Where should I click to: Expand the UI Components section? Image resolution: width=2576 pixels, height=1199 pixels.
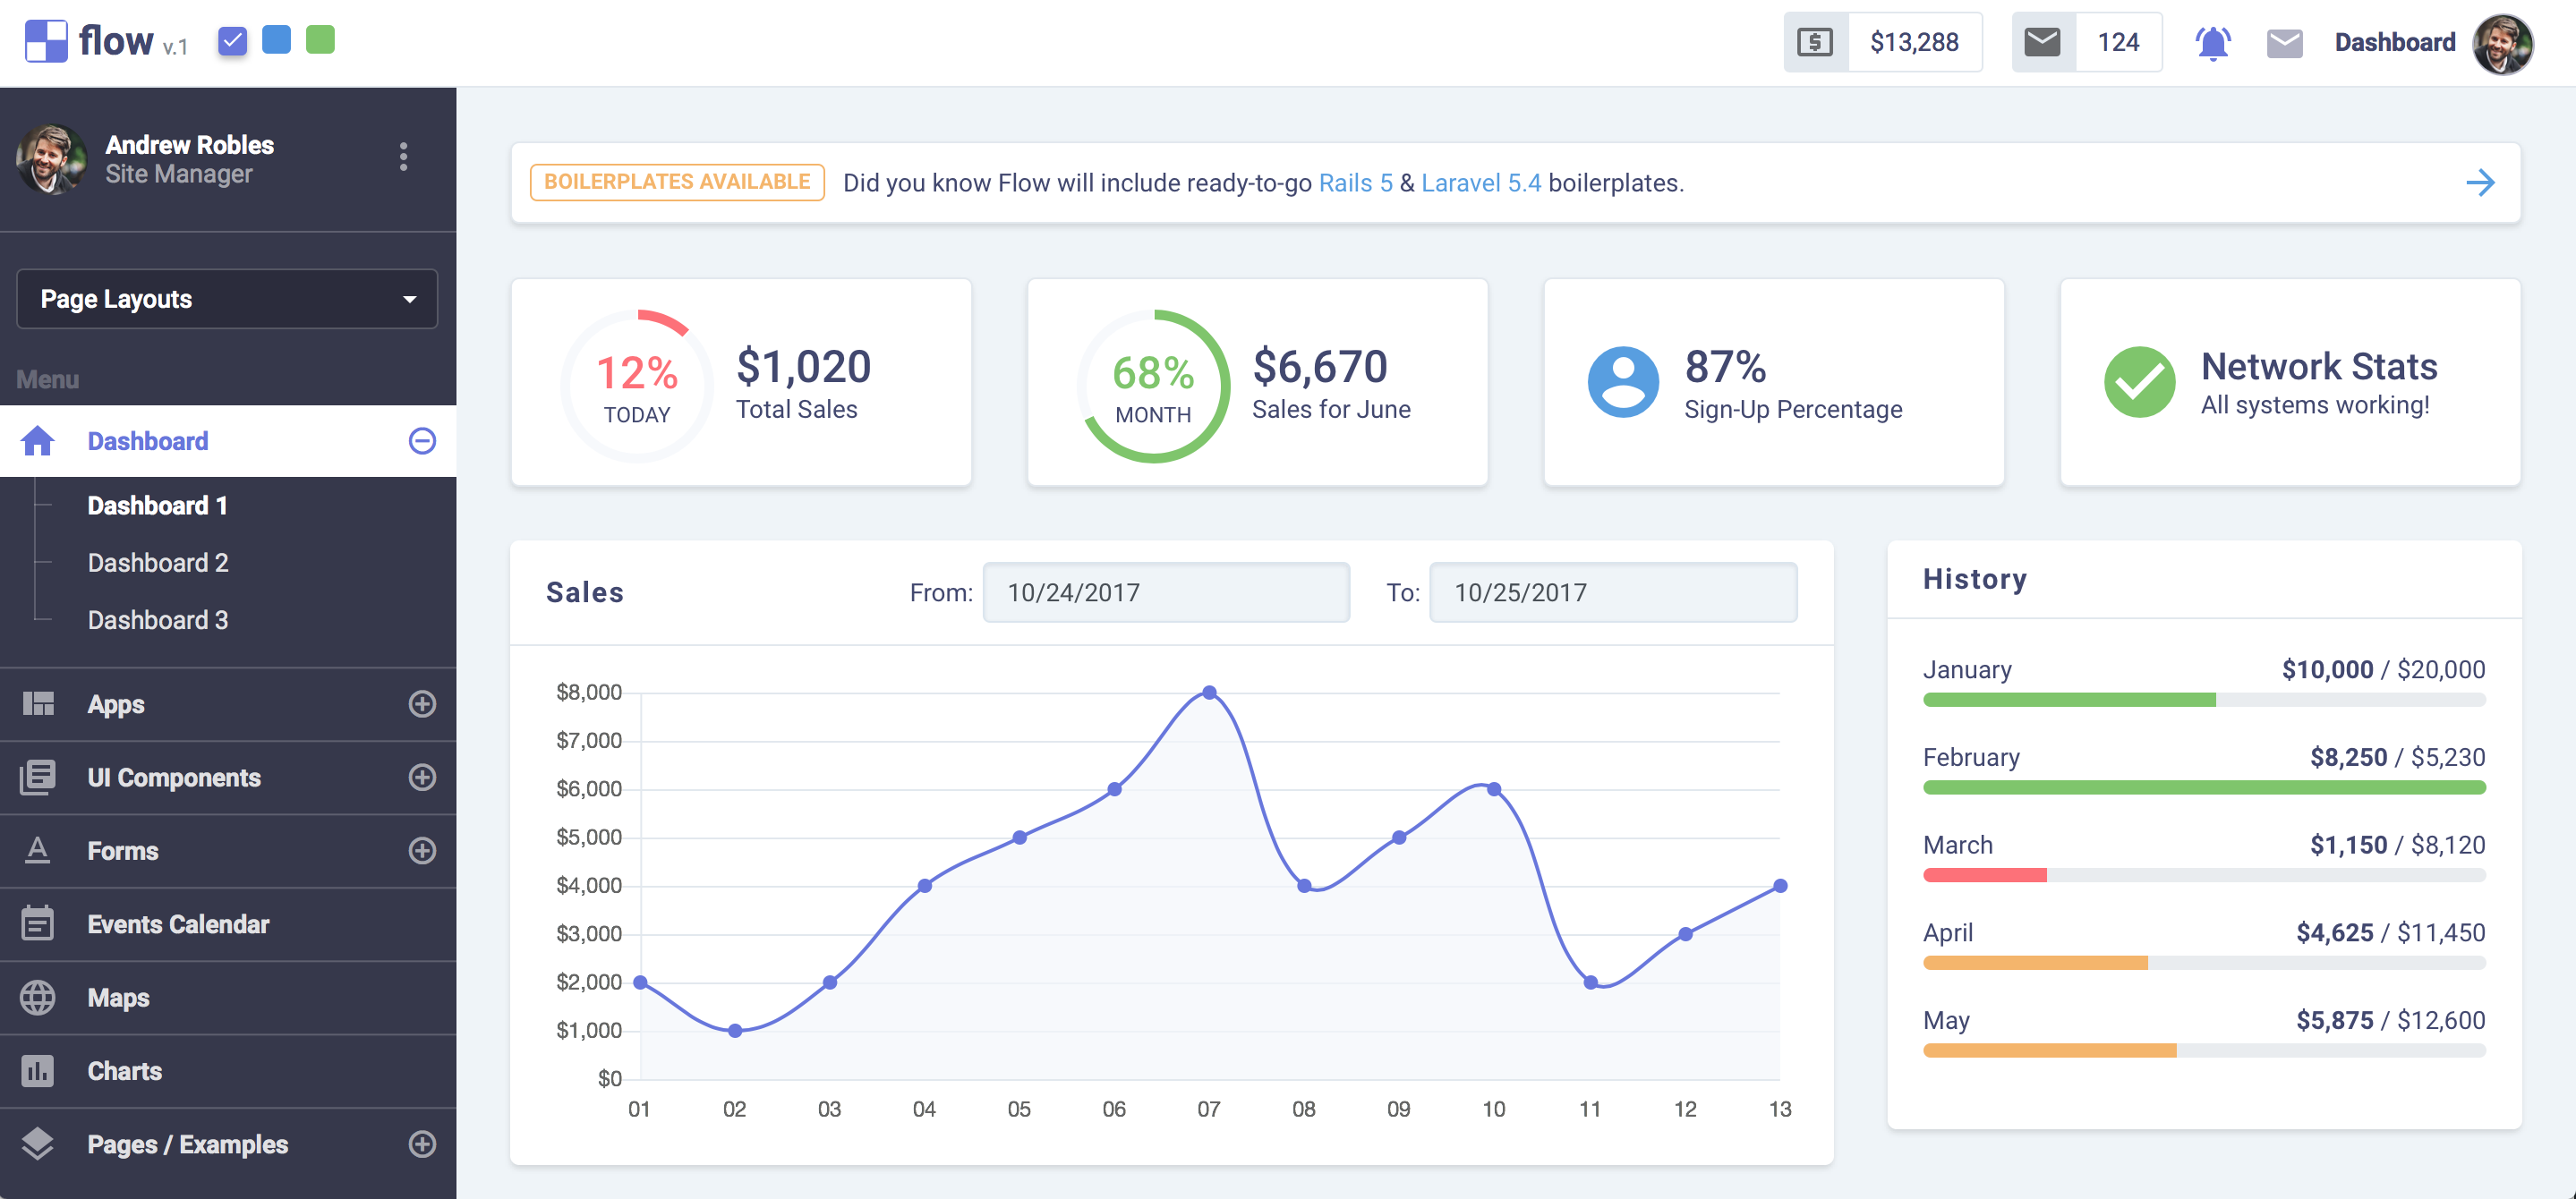coord(422,777)
